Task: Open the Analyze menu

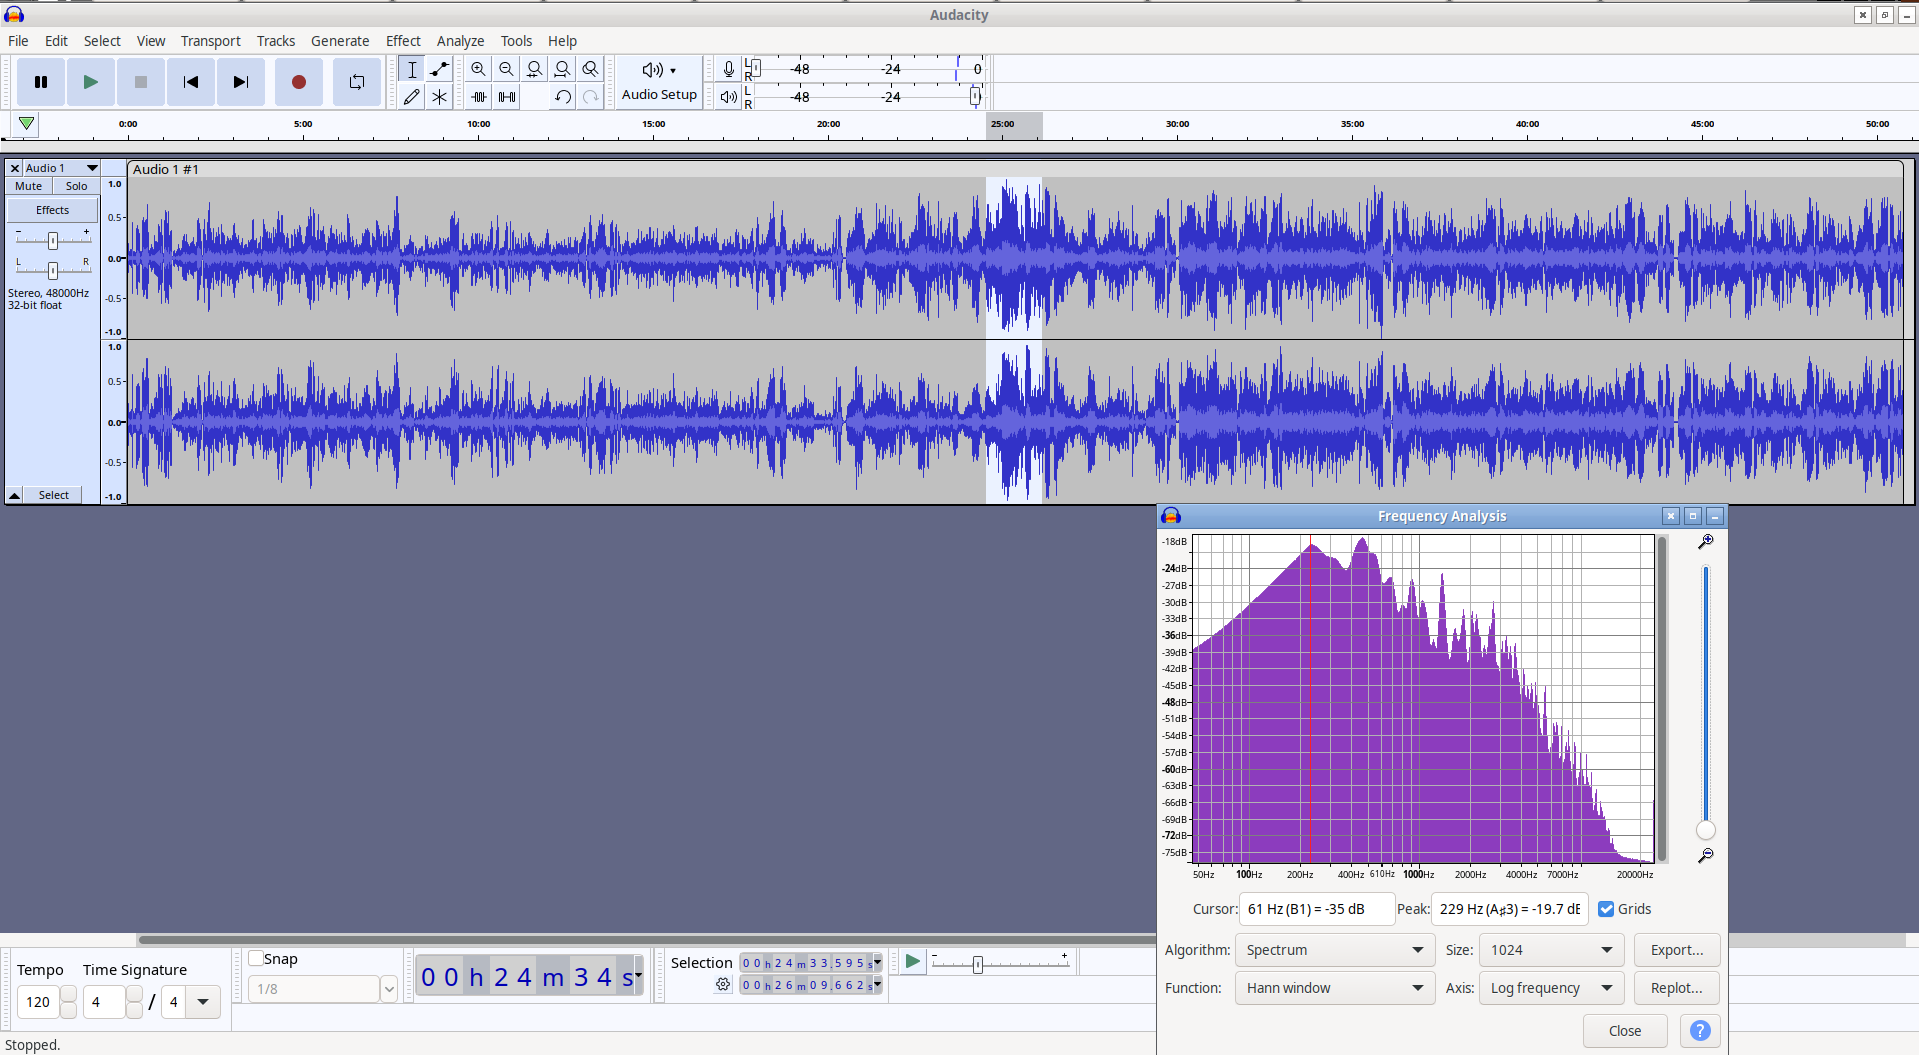Action: pyautogui.click(x=460, y=41)
